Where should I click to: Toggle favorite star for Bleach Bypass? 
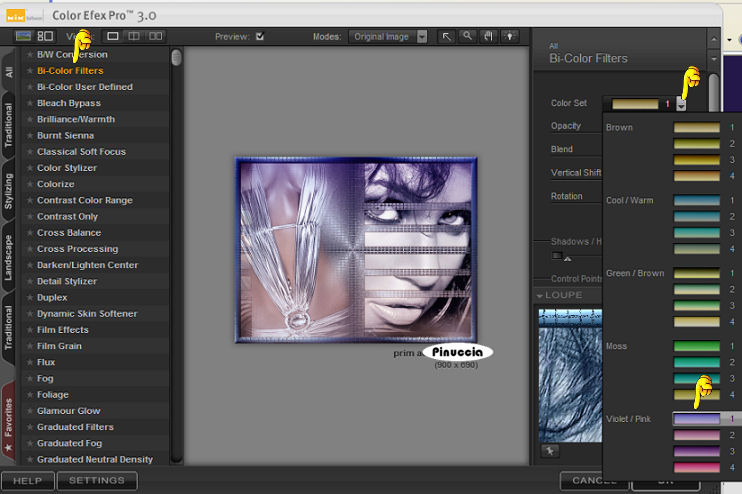(x=30, y=103)
